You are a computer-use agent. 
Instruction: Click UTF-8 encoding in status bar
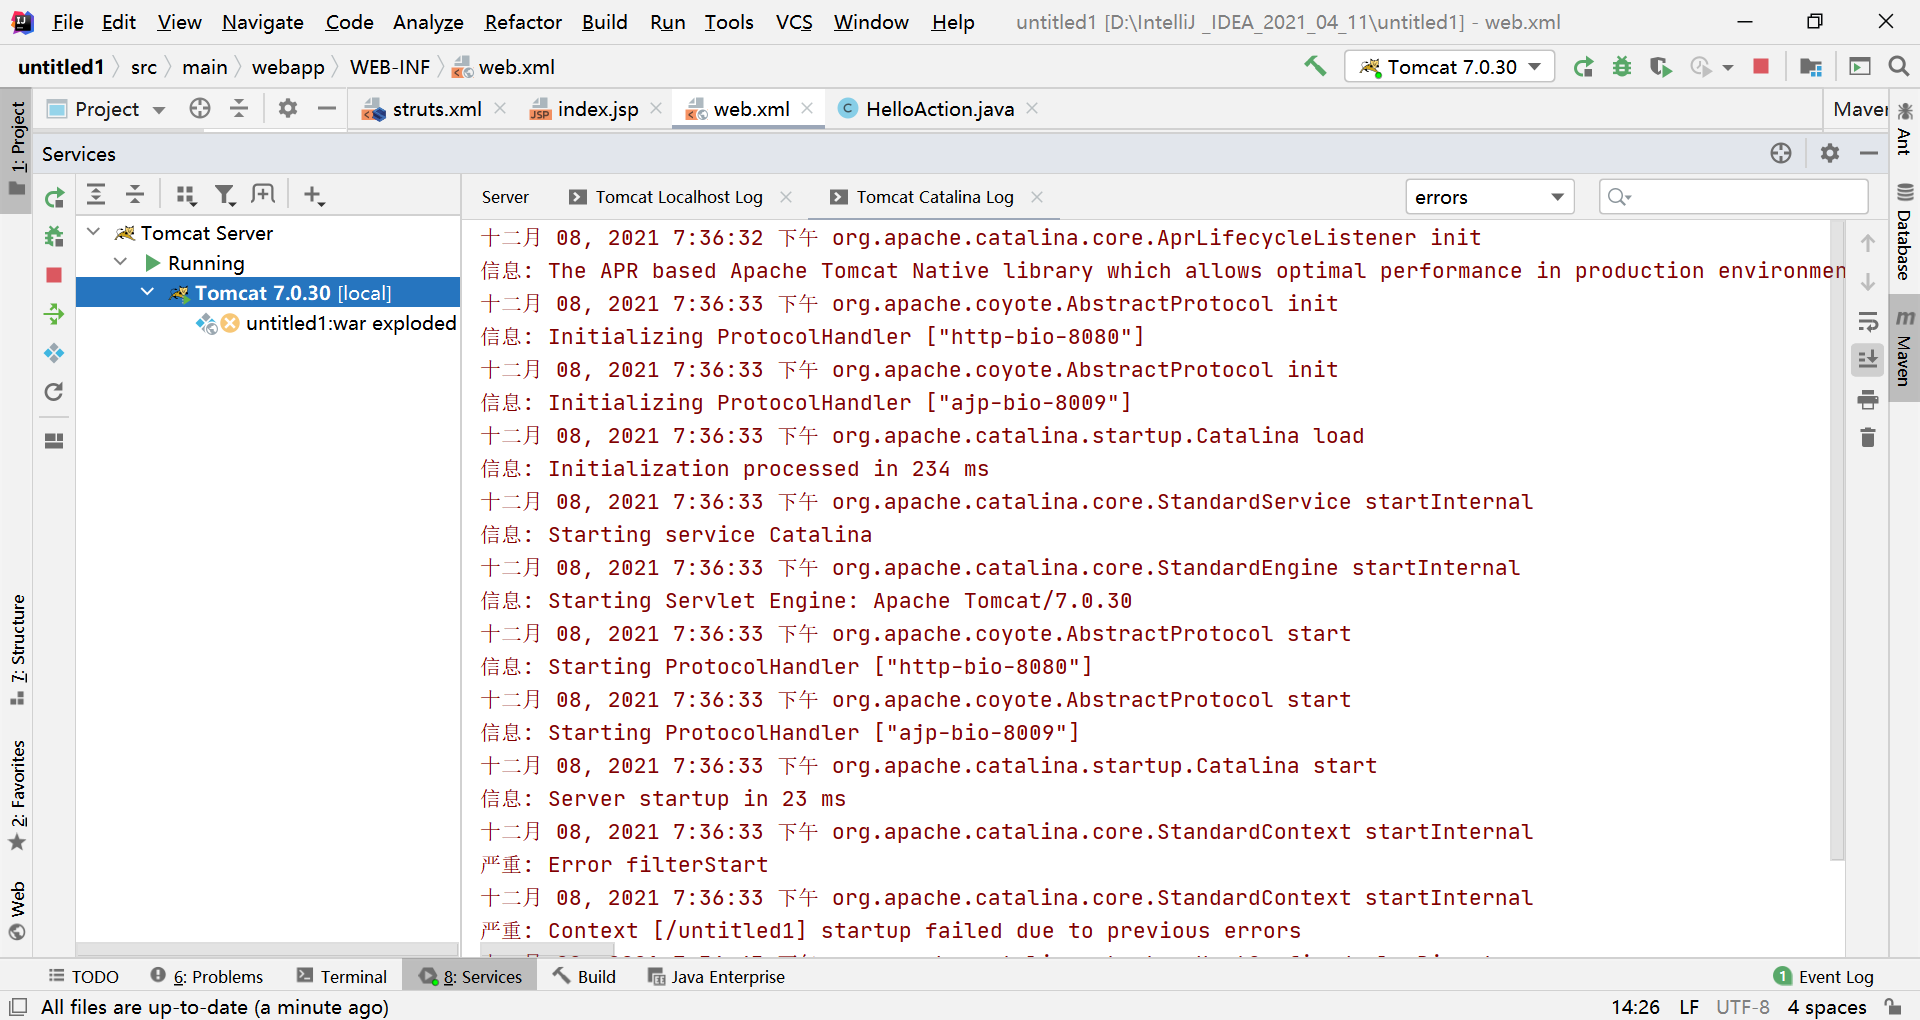click(x=1743, y=1006)
